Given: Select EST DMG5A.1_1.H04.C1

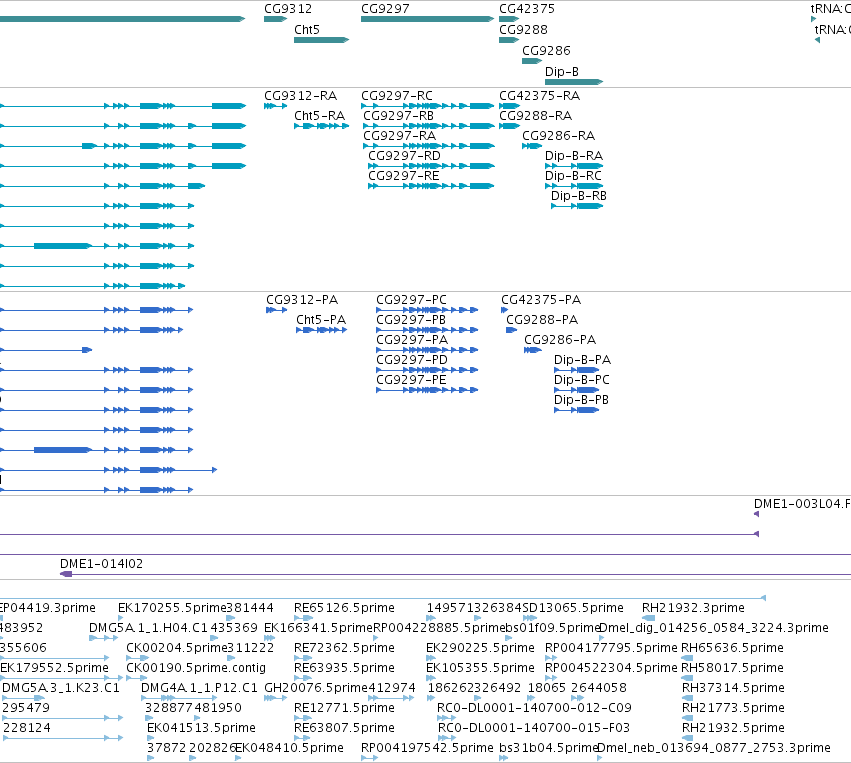Looking at the screenshot, I should (103, 638).
